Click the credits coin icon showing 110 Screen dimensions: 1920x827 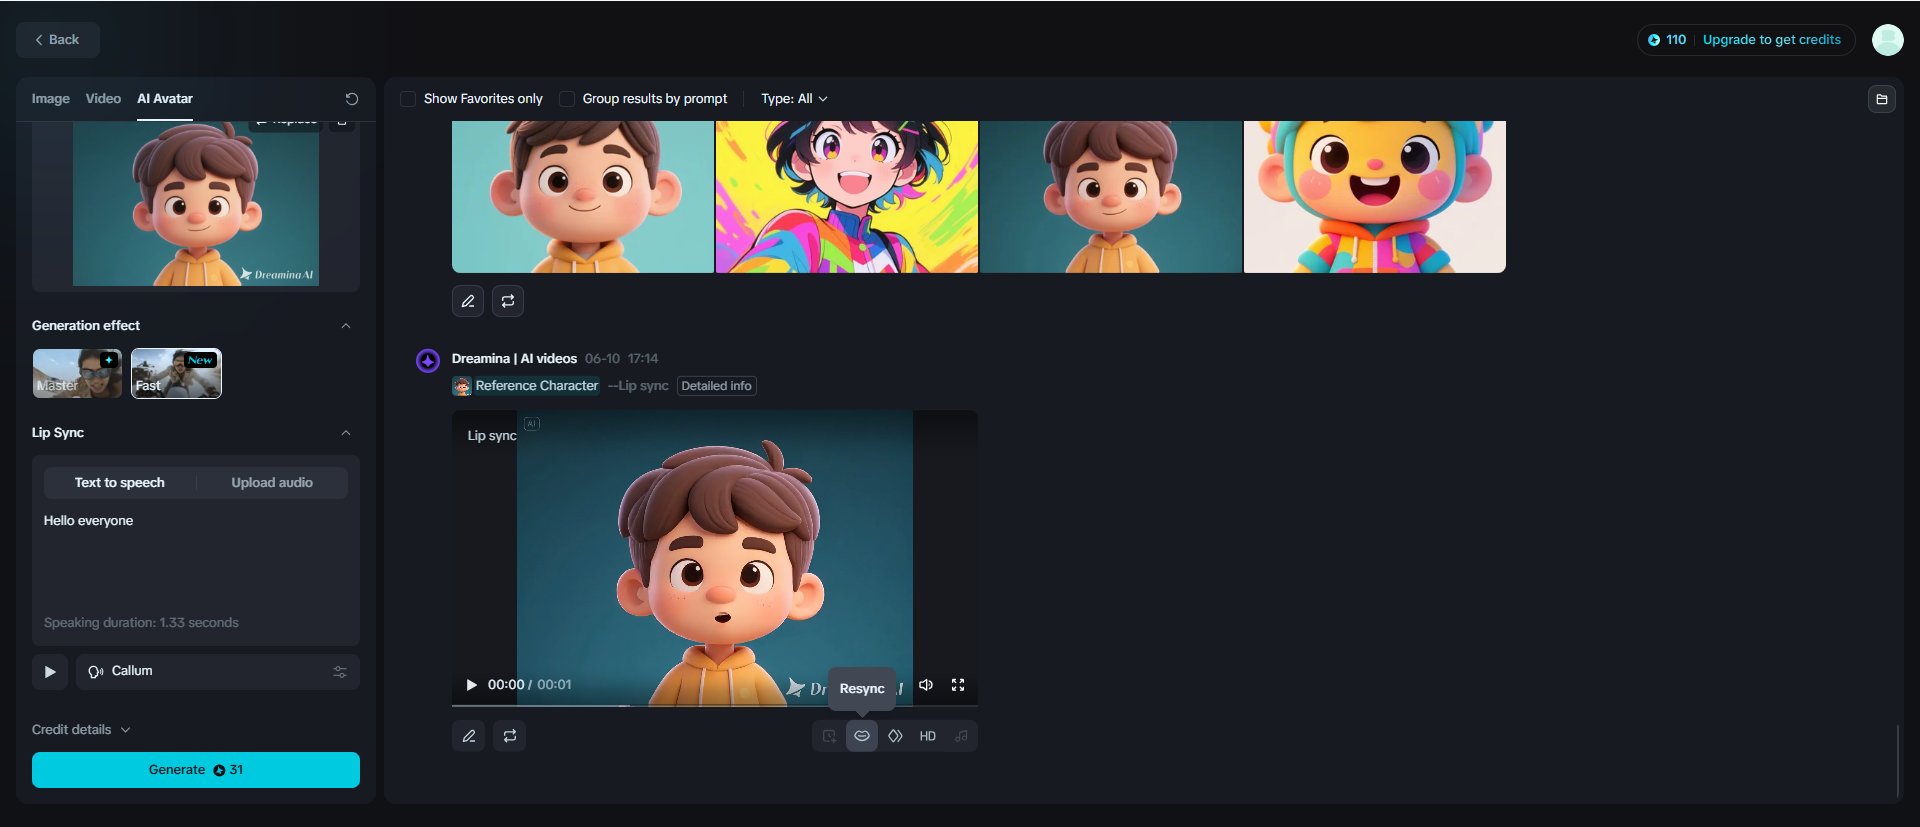pos(1654,40)
